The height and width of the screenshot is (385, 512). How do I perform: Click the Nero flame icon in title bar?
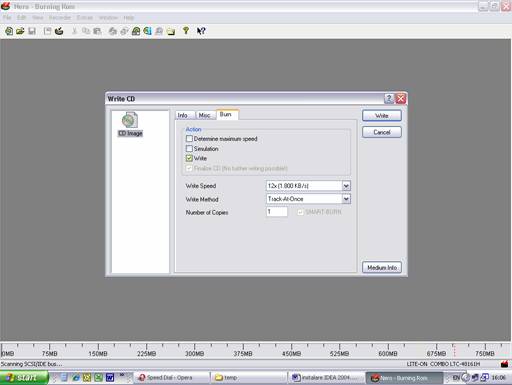click(x=6, y=6)
